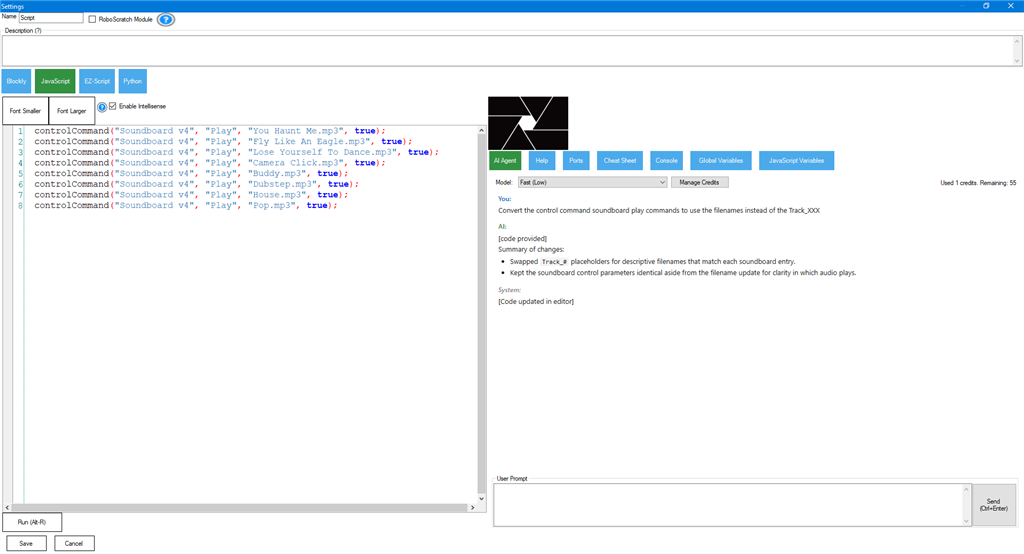Switch to the EZ-Script tab
1024x554 pixels.
click(97, 81)
